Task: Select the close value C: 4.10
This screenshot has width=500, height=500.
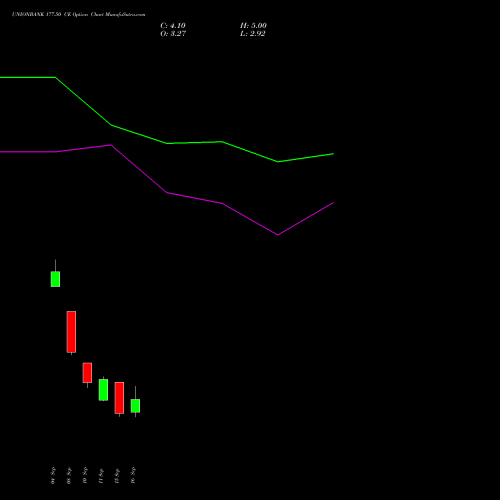Action: point(173,26)
